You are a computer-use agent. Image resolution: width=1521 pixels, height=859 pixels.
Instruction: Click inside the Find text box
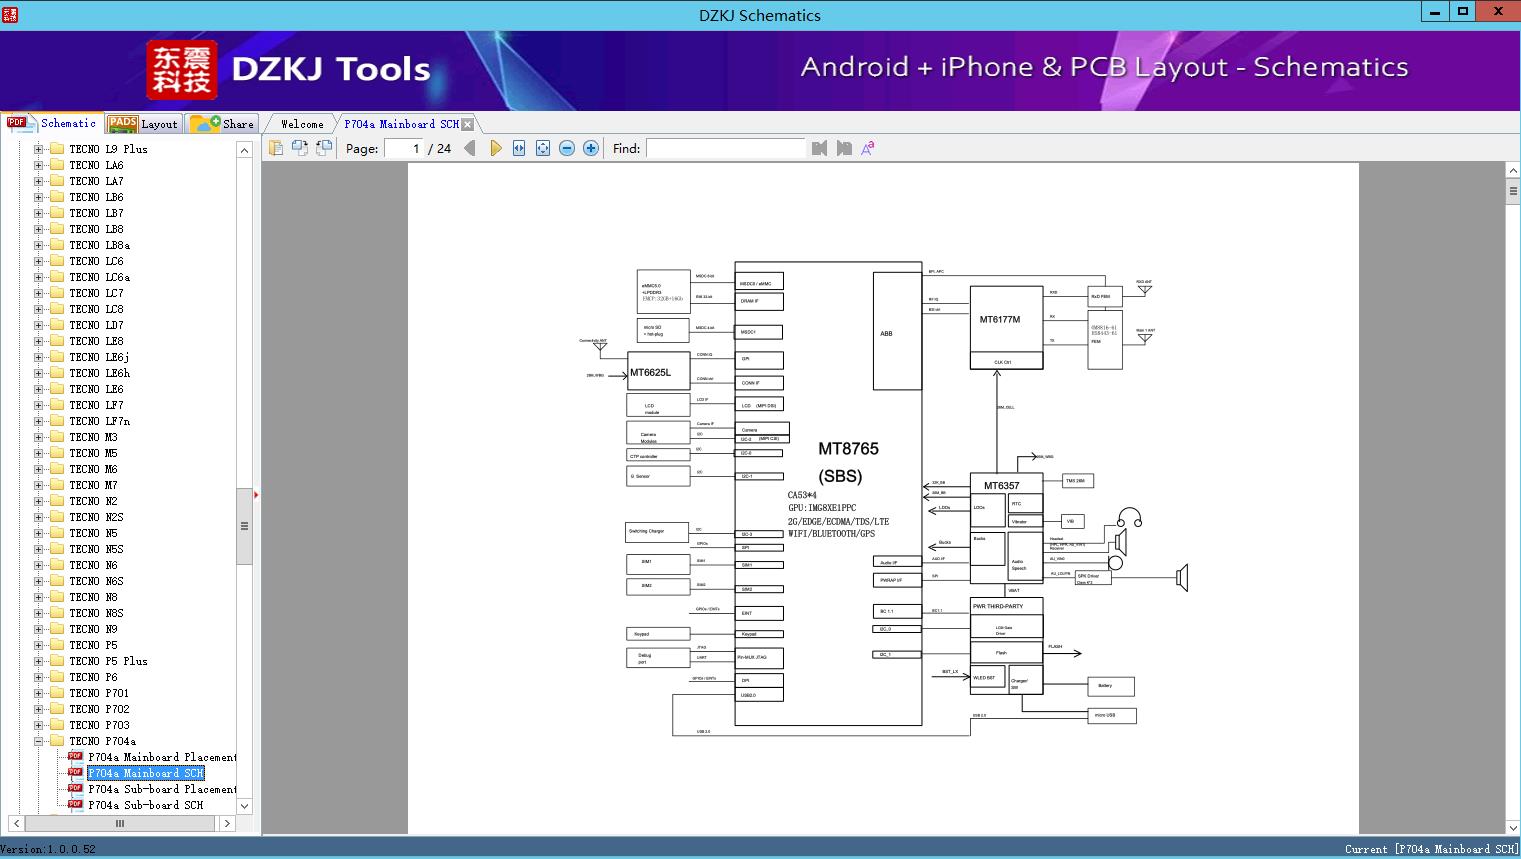[x=725, y=147]
